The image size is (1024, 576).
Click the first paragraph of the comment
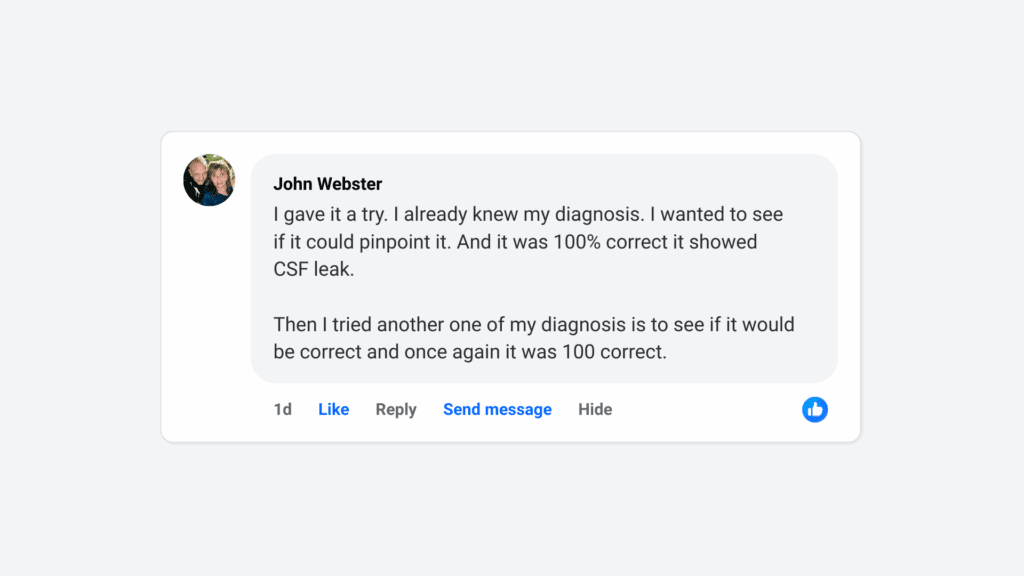click(528, 242)
